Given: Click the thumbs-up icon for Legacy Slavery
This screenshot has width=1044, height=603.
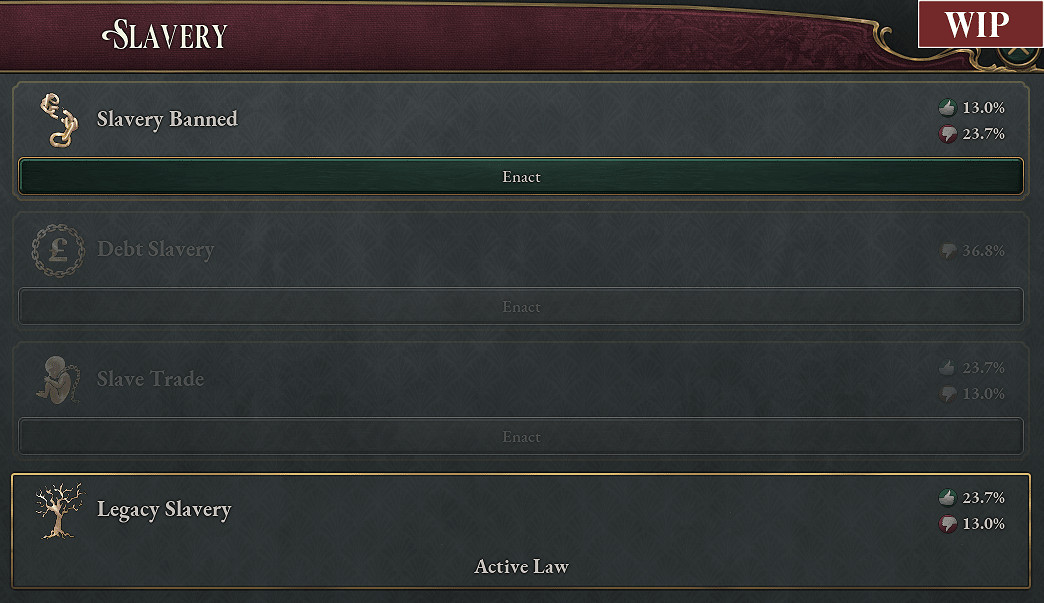Looking at the screenshot, I should click(x=947, y=498).
